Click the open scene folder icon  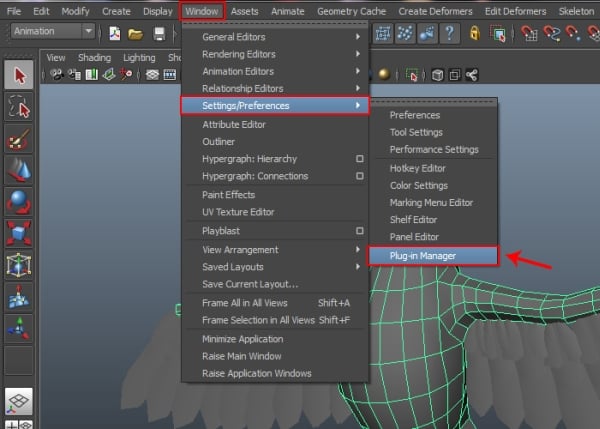click(x=136, y=32)
